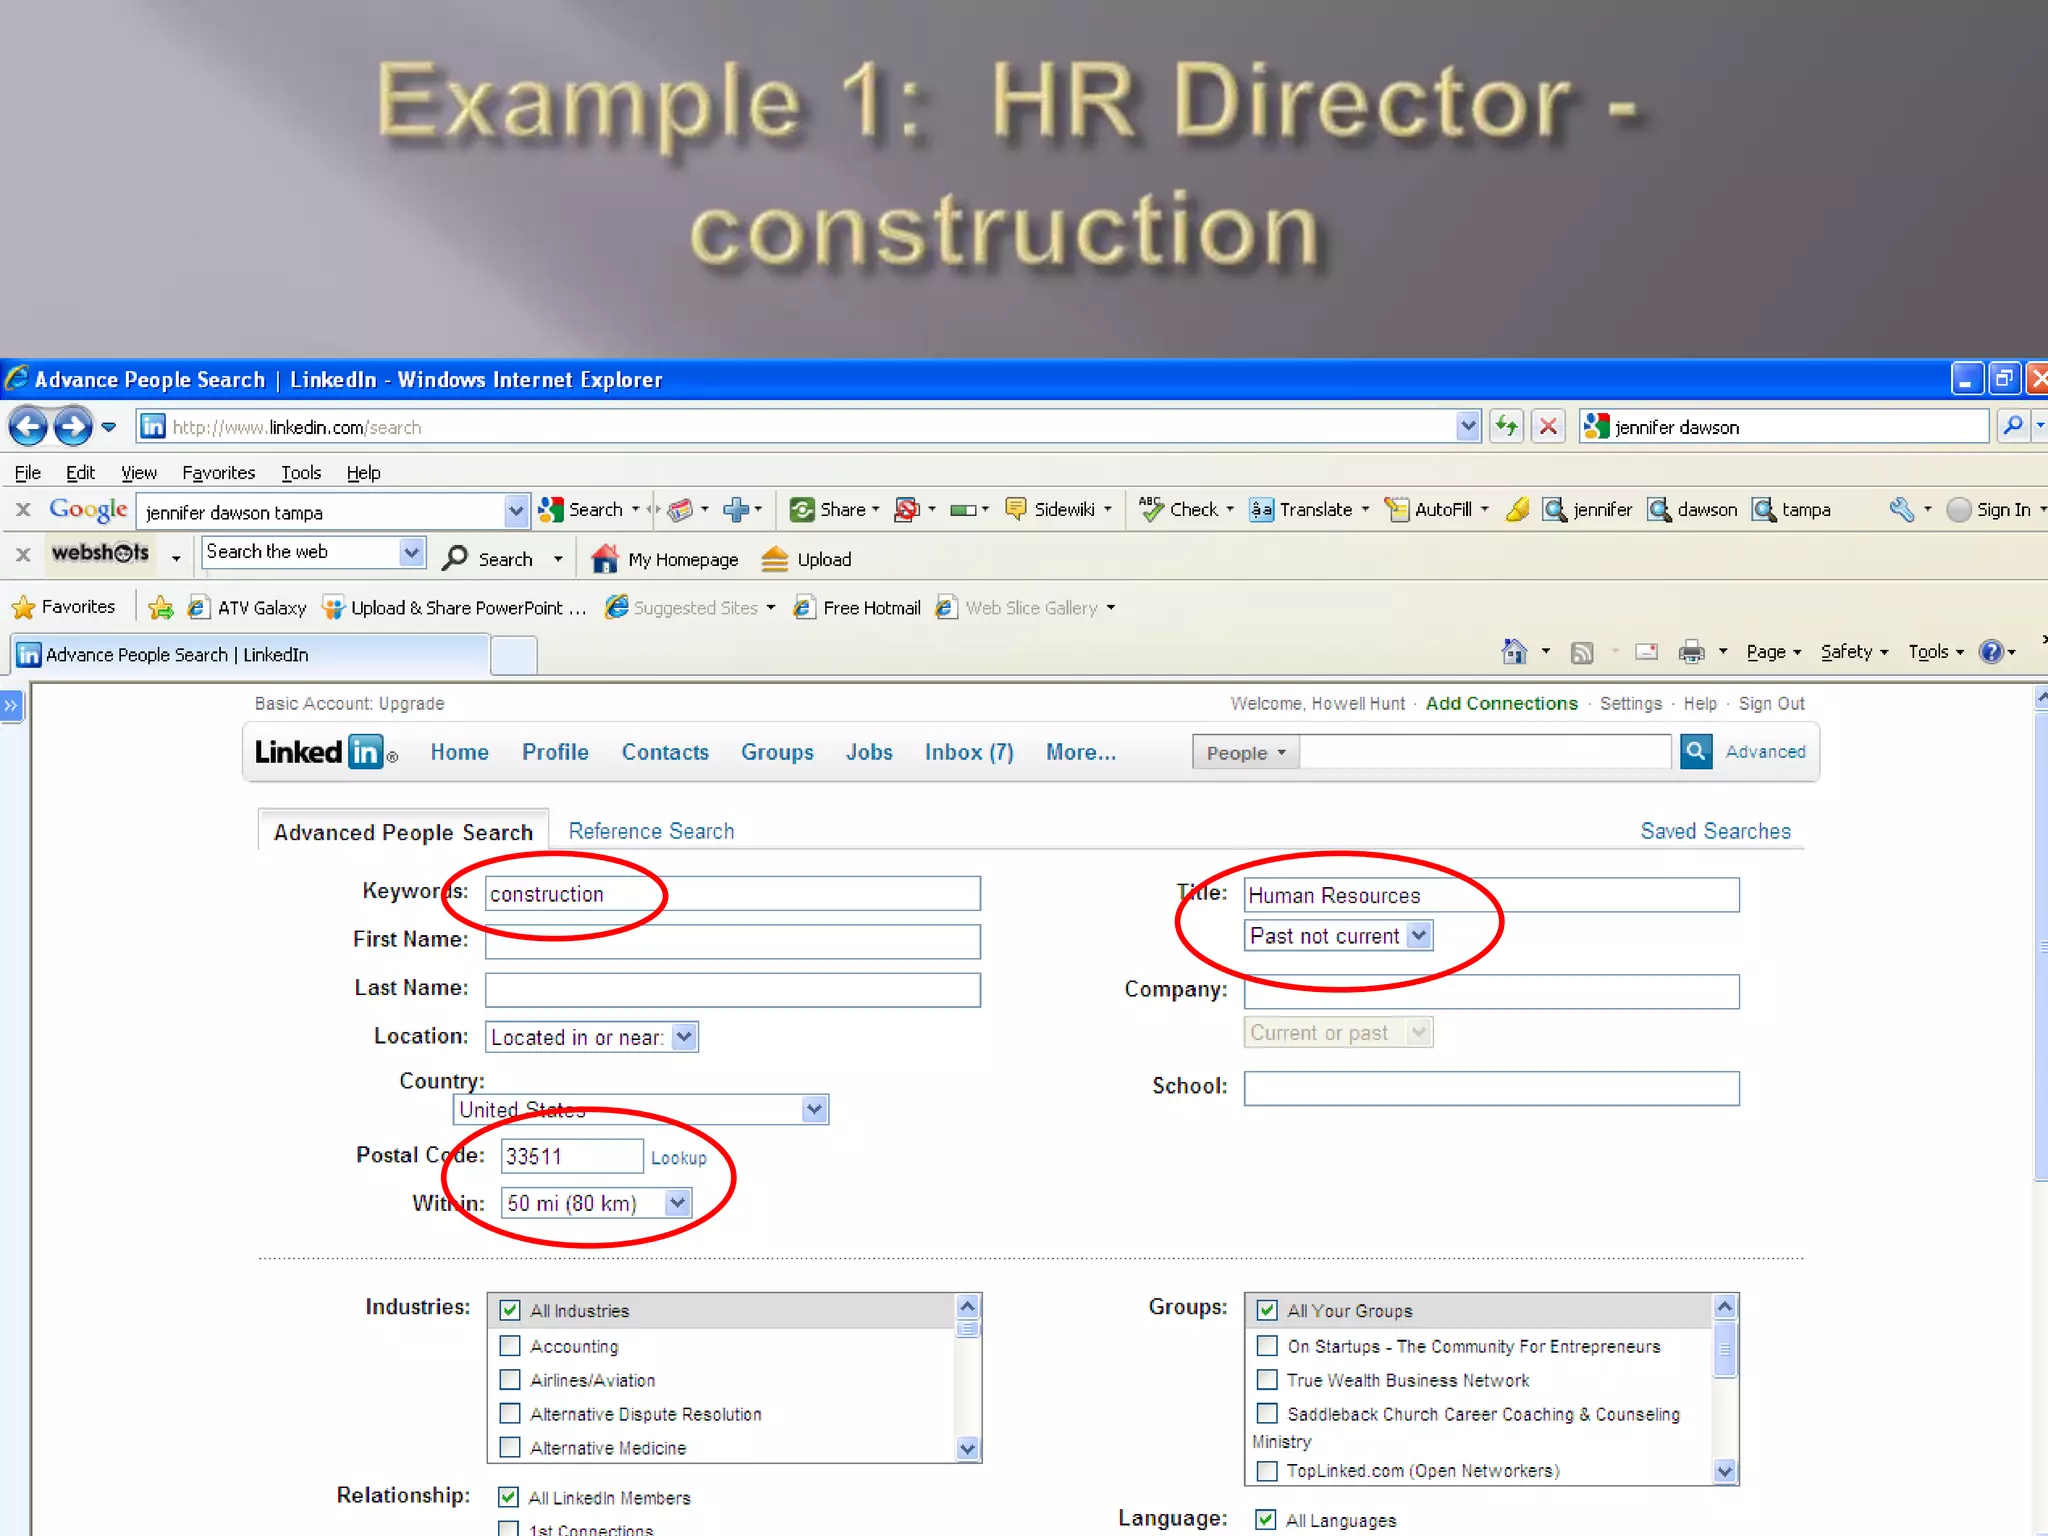Viewport: 2048px width, 1536px height.
Task: Uncheck the All Your Groups checkbox
Action: 1267,1310
